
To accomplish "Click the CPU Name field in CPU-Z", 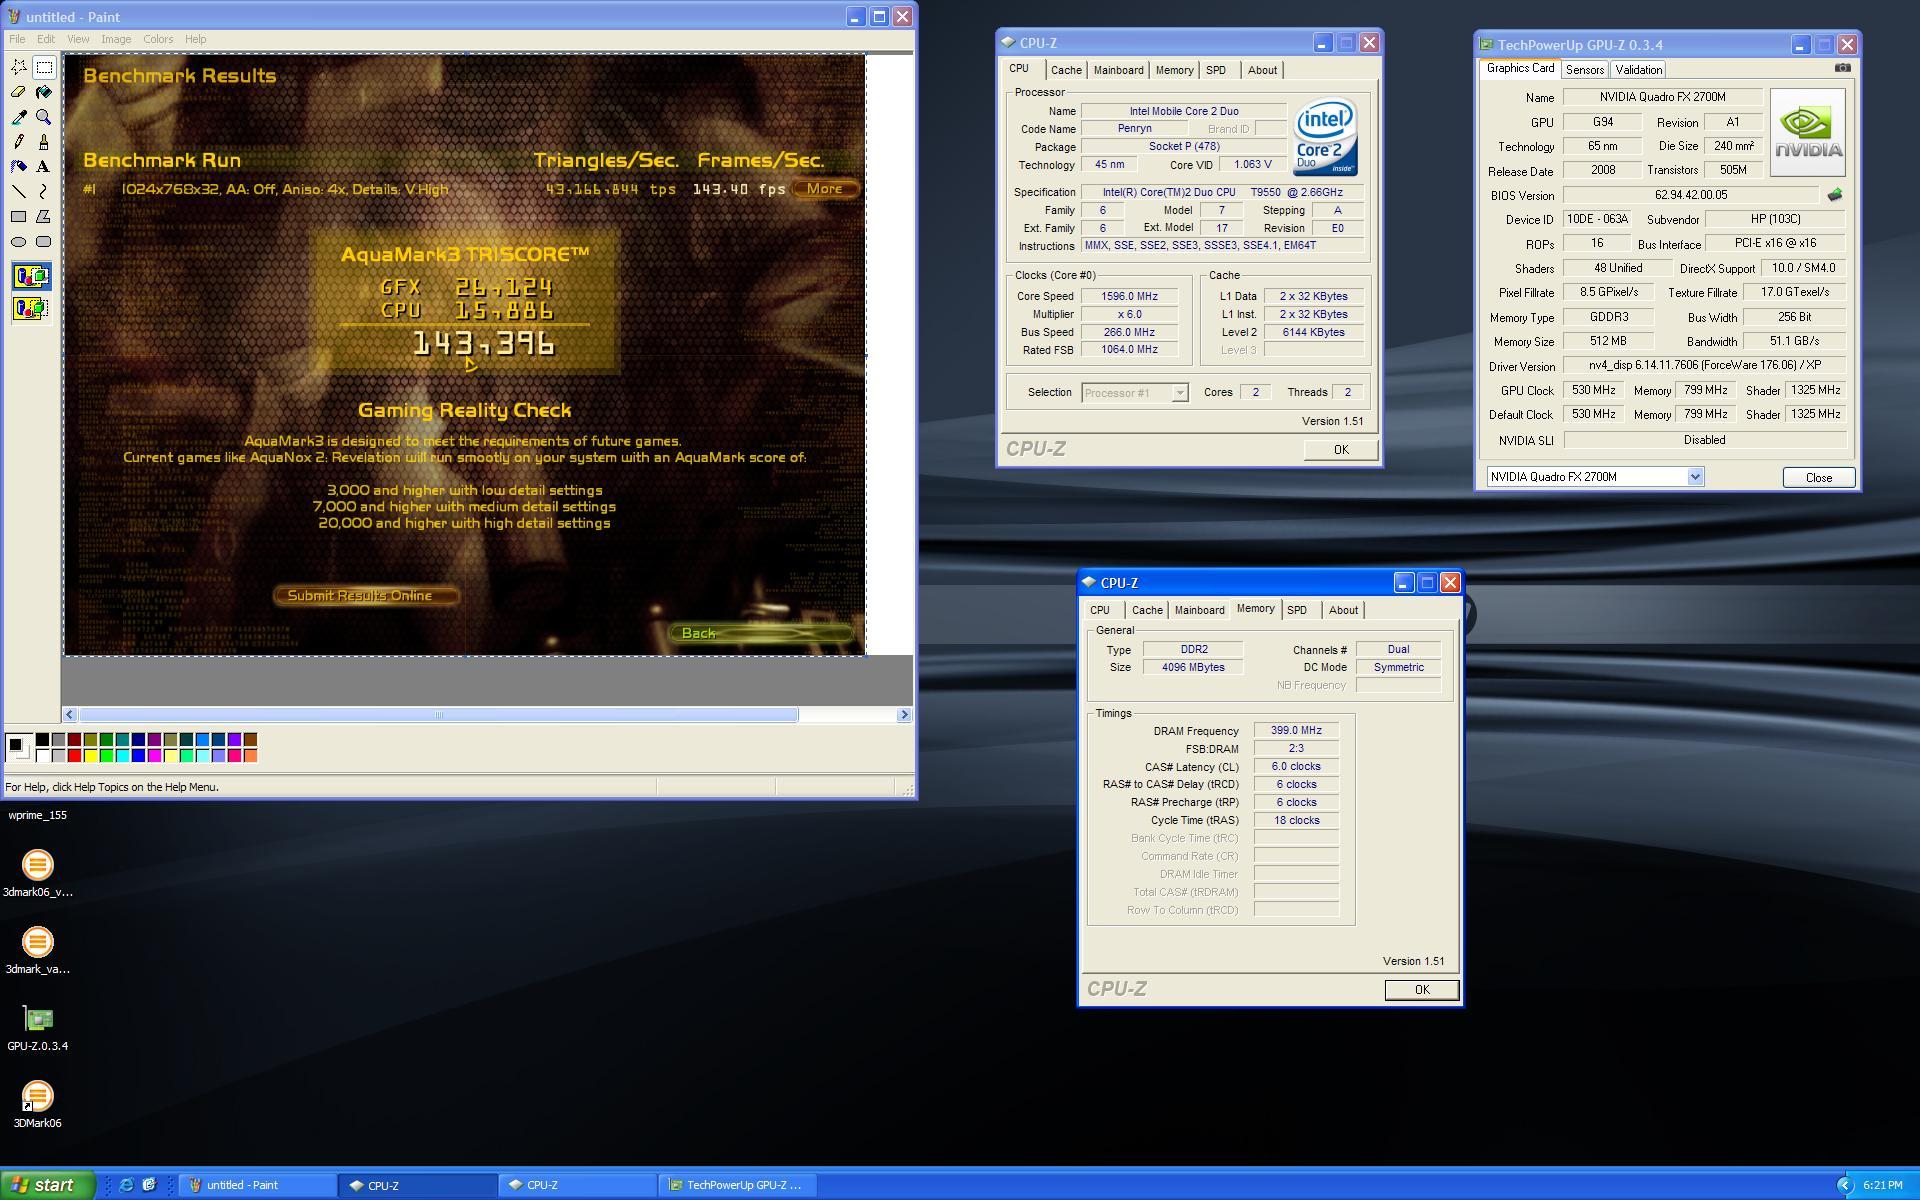I will click(1183, 111).
